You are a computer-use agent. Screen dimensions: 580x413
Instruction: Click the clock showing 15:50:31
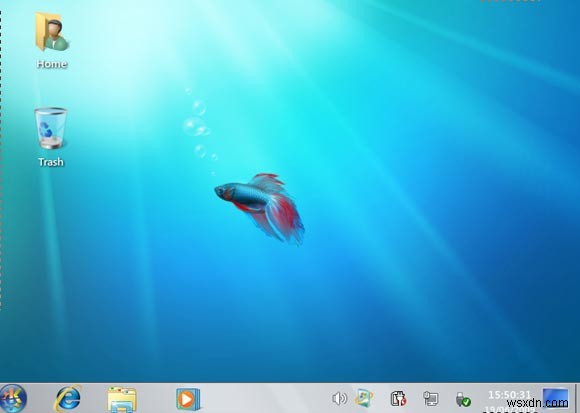tap(509, 395)
